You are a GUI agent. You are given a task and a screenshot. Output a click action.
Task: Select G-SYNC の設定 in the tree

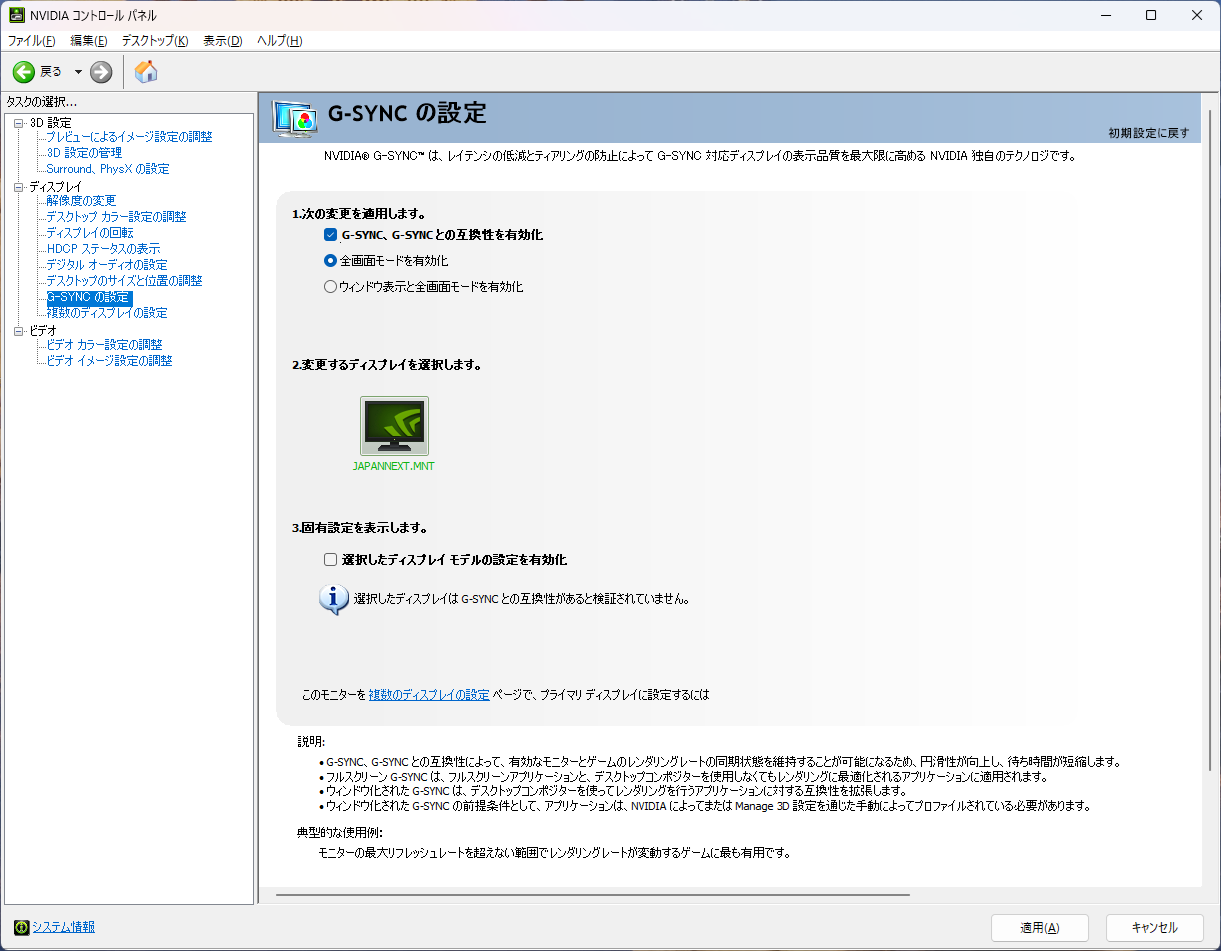pos(88,297)
